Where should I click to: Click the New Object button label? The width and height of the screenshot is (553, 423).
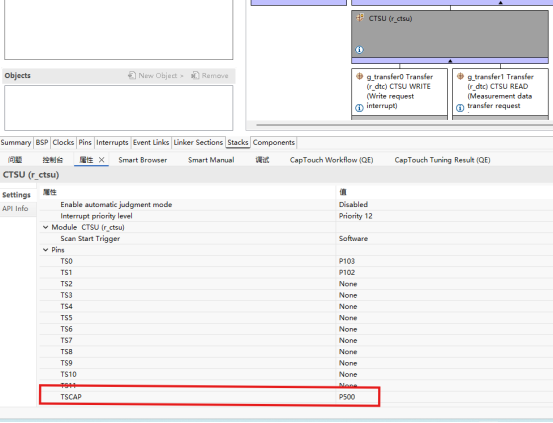pyautogui.click(x=158, y=75)
